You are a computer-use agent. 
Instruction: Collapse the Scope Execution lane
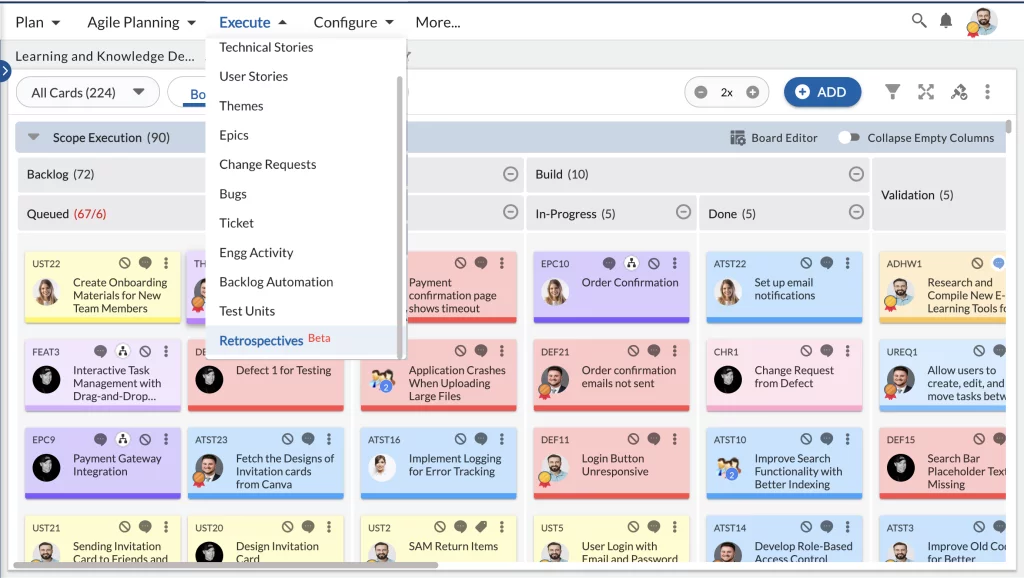coord(34,137)
